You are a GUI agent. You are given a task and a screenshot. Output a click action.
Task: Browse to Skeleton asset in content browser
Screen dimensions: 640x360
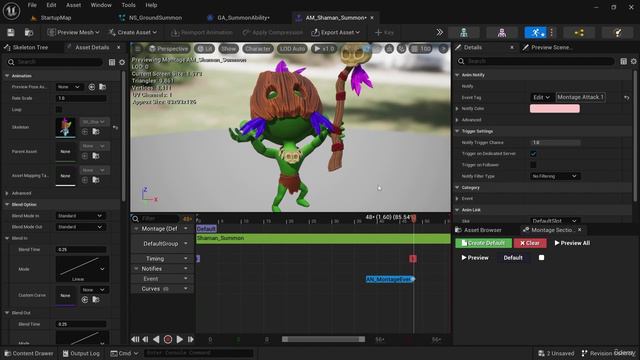[x=96, y=131]
